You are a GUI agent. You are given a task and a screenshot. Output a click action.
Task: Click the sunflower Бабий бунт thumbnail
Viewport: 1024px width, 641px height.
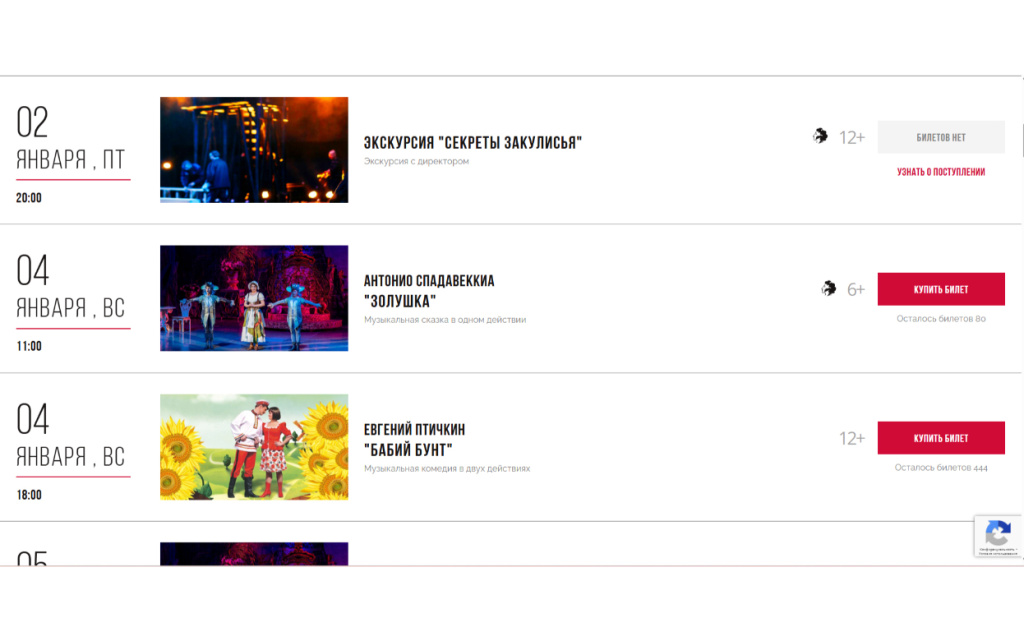click(254, 447)
